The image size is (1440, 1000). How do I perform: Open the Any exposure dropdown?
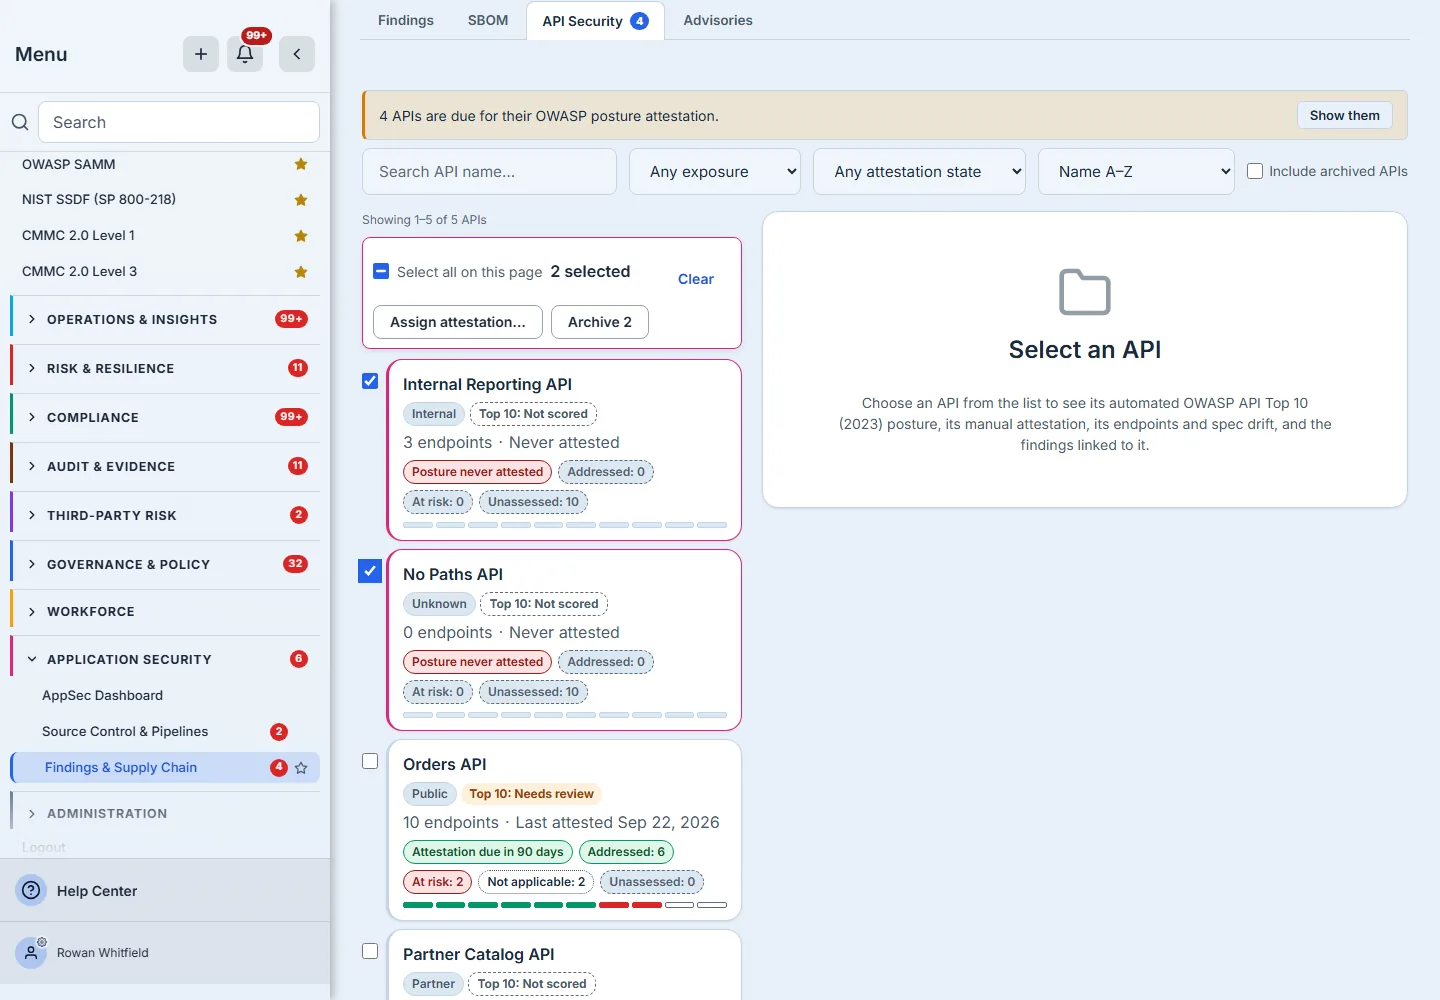pyautogui.click(x=715, y=172)
